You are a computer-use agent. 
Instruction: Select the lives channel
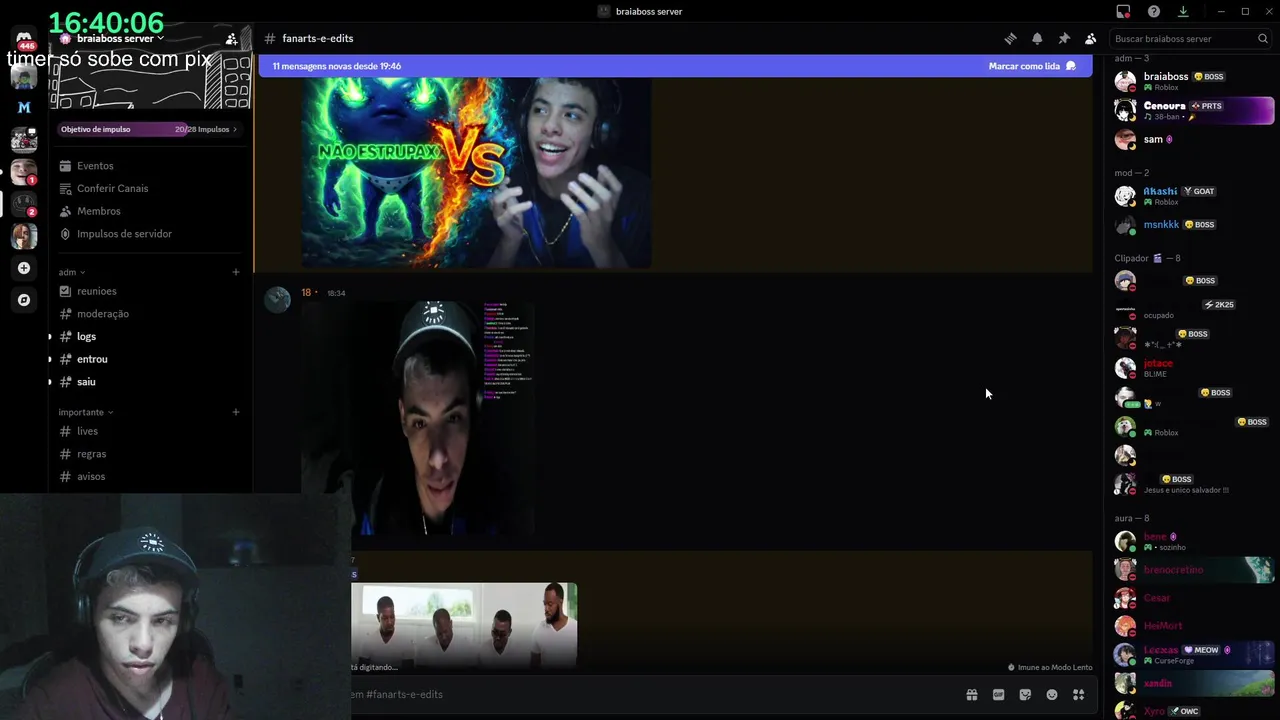(x=150, y=431)
